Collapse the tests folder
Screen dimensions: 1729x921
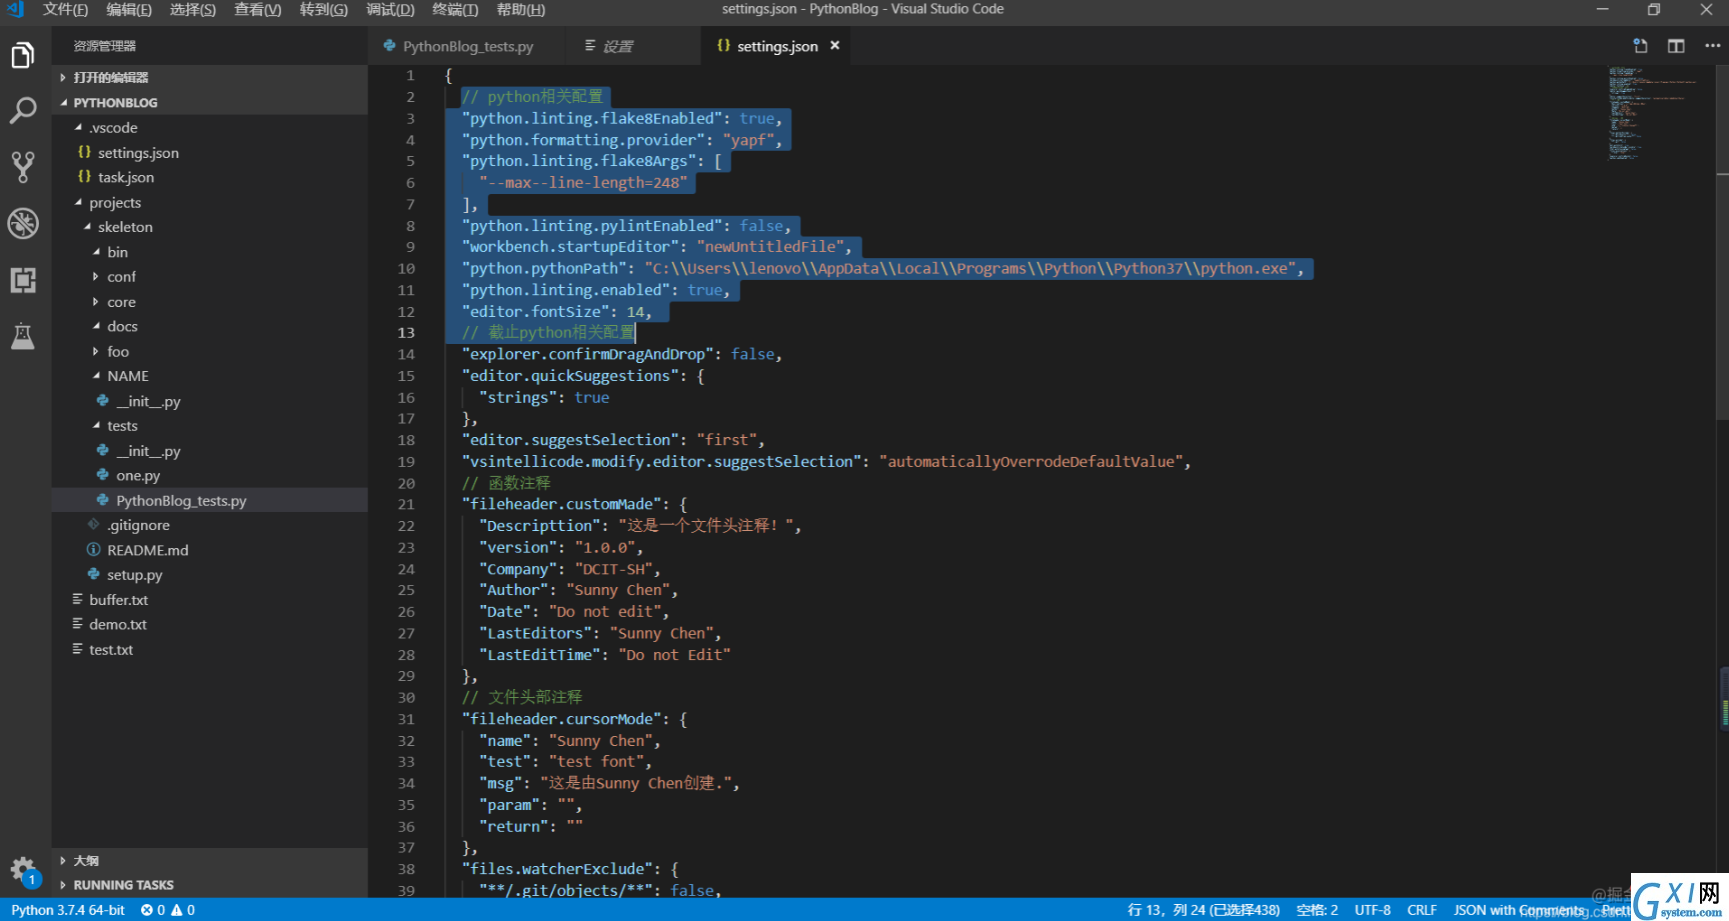click(x=122, y=426)
